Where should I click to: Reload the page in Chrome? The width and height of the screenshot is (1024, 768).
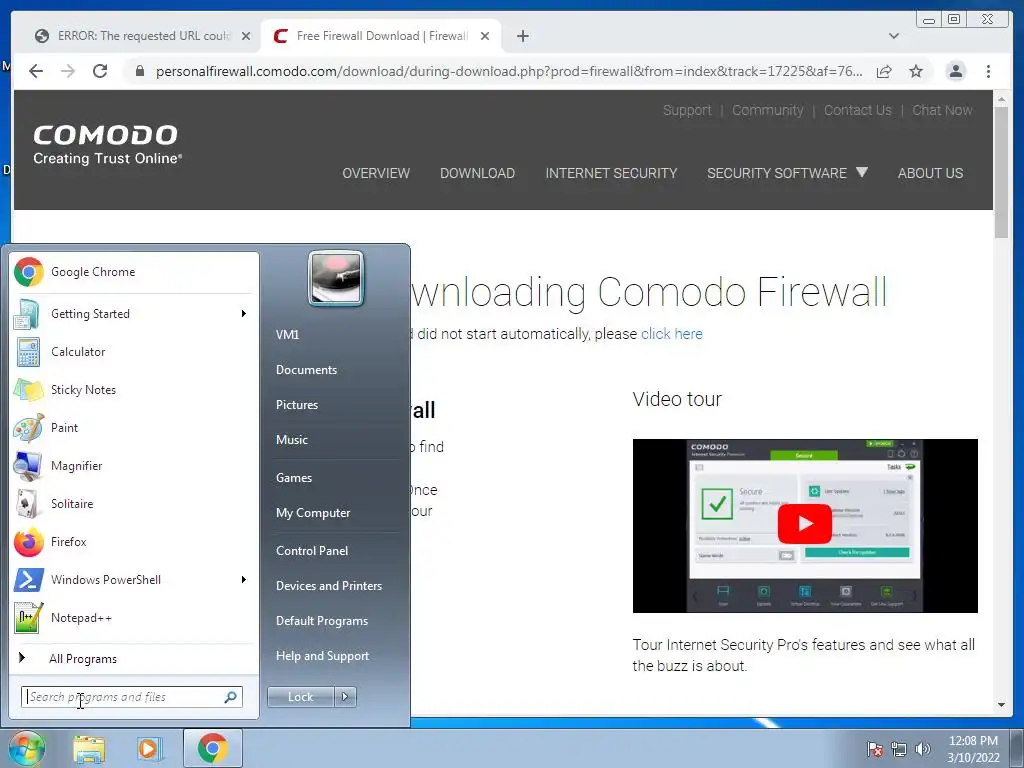[100, 71]
